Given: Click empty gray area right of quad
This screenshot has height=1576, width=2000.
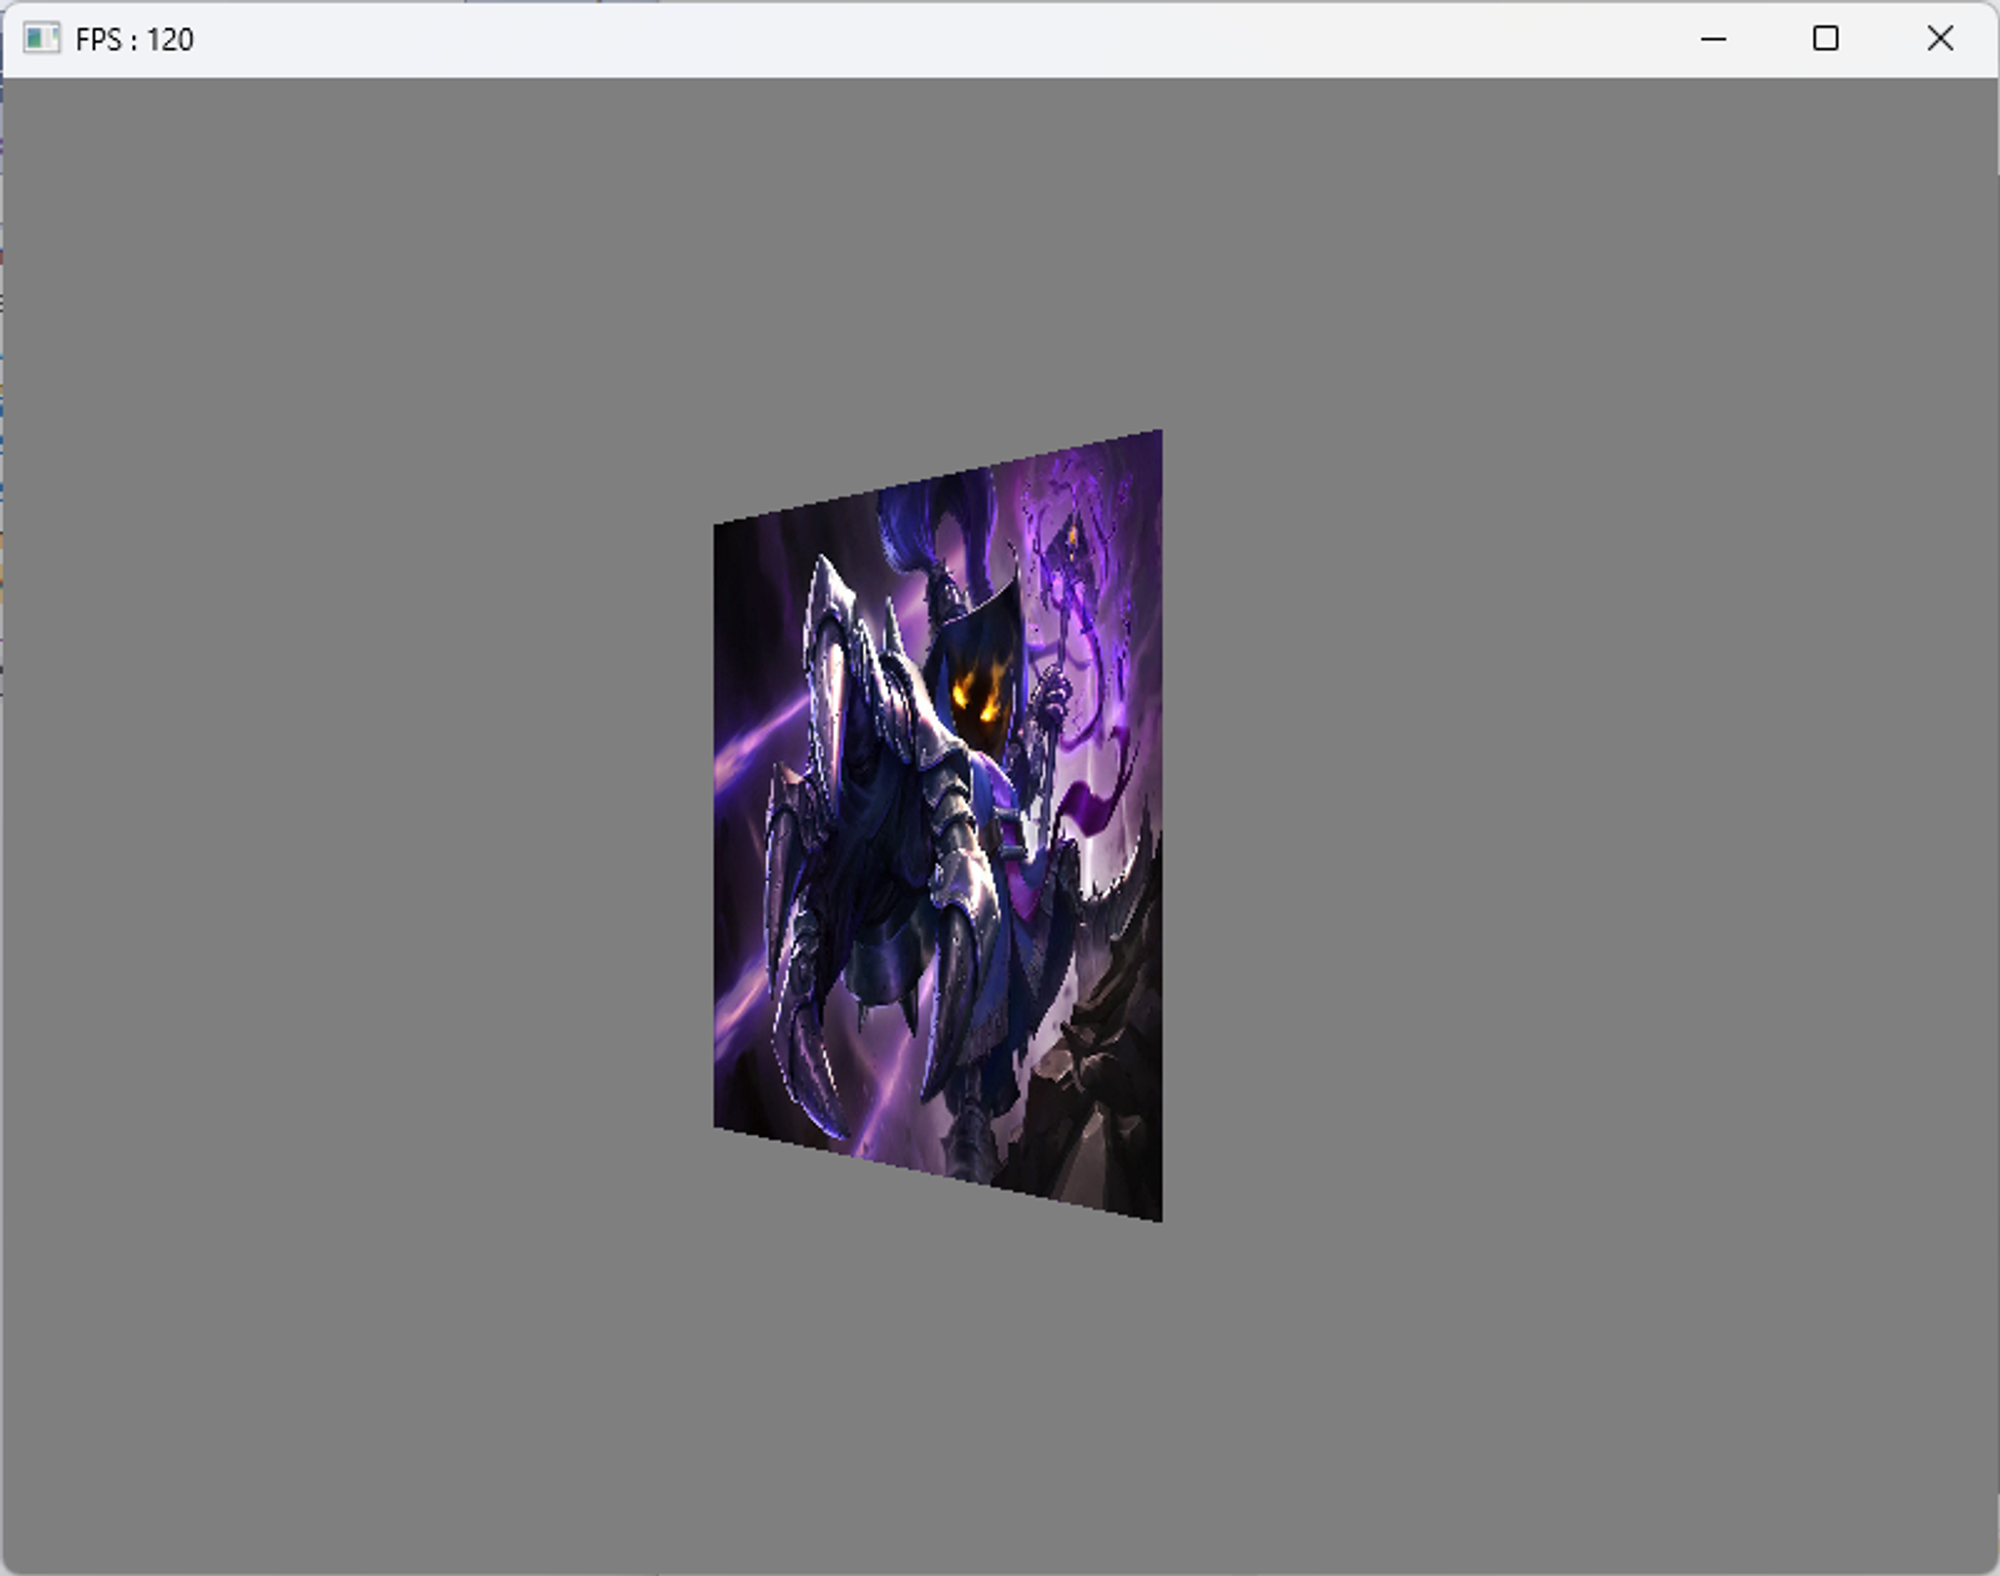Looking at the screenshot, I should 1580,820.
